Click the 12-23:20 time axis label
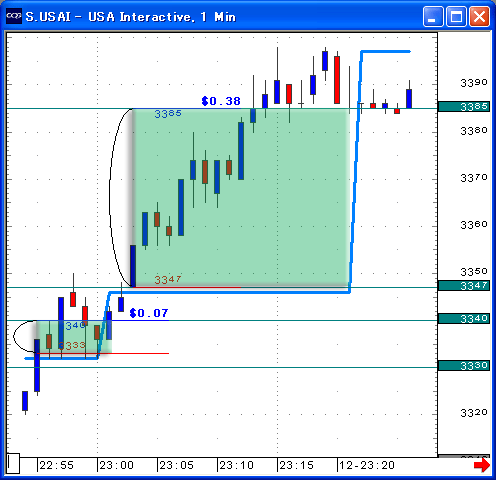The image size is (496, 480). [x=367, y=465]
